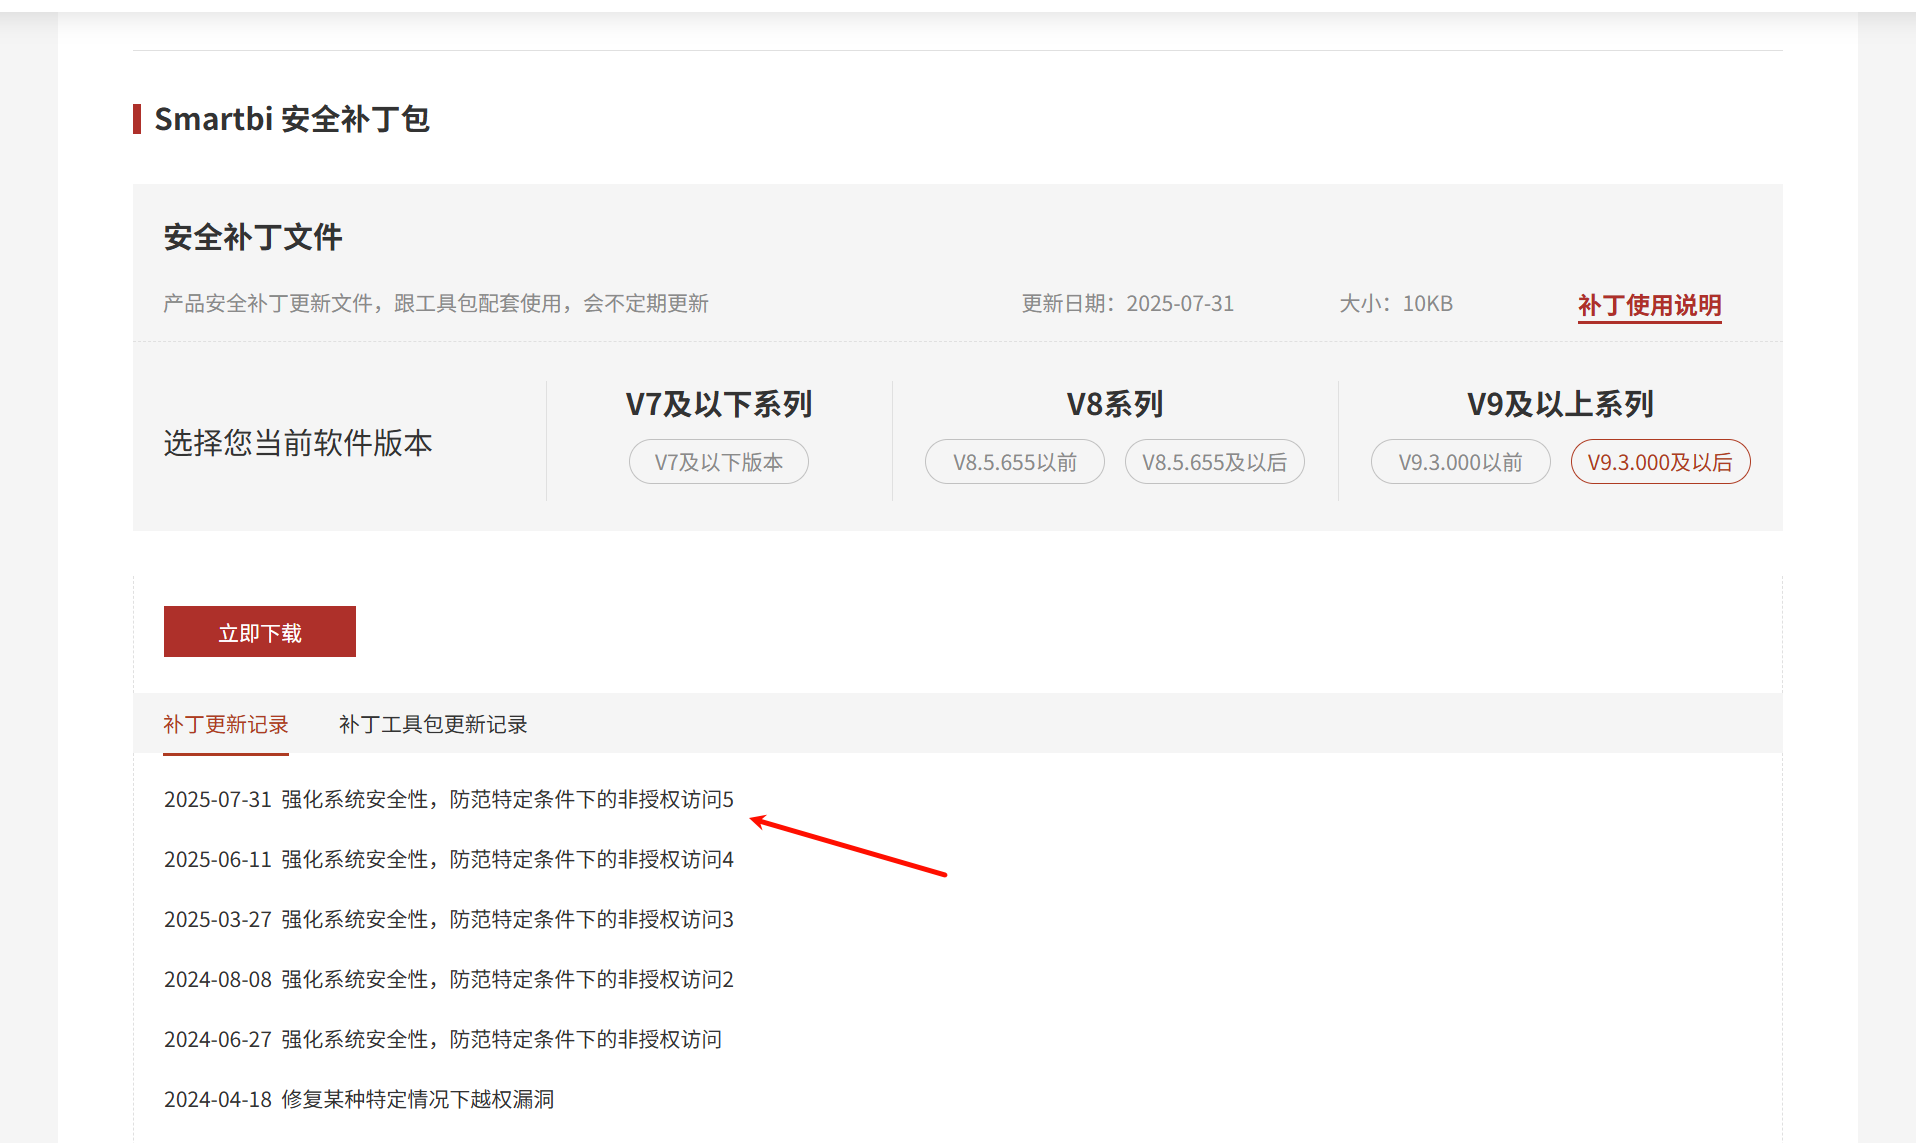Click the 立即下载 download button
The image size is (1916, 1143).
click(x=260, y=632)
